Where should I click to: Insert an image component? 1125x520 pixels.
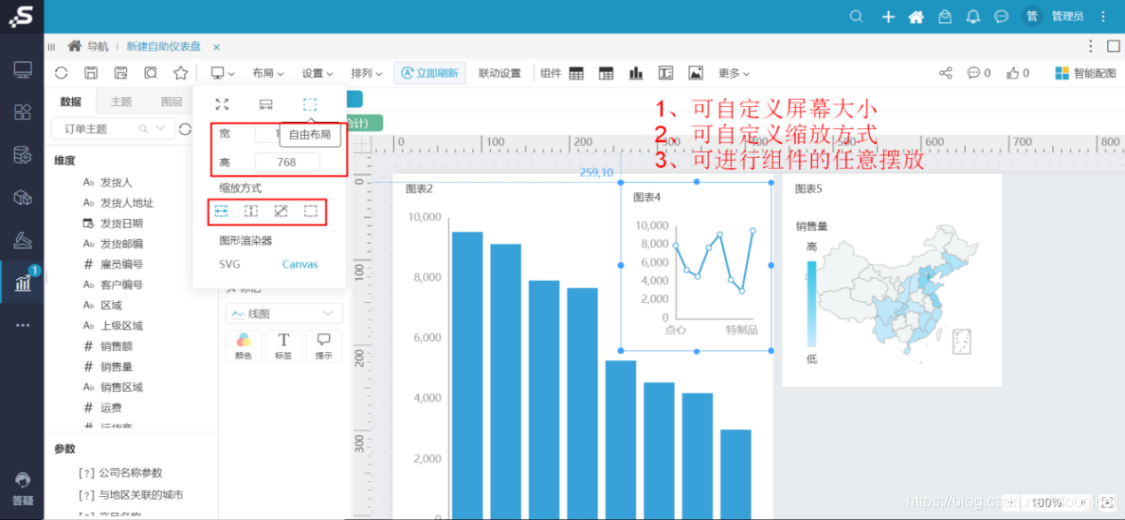tap(695, 73)
